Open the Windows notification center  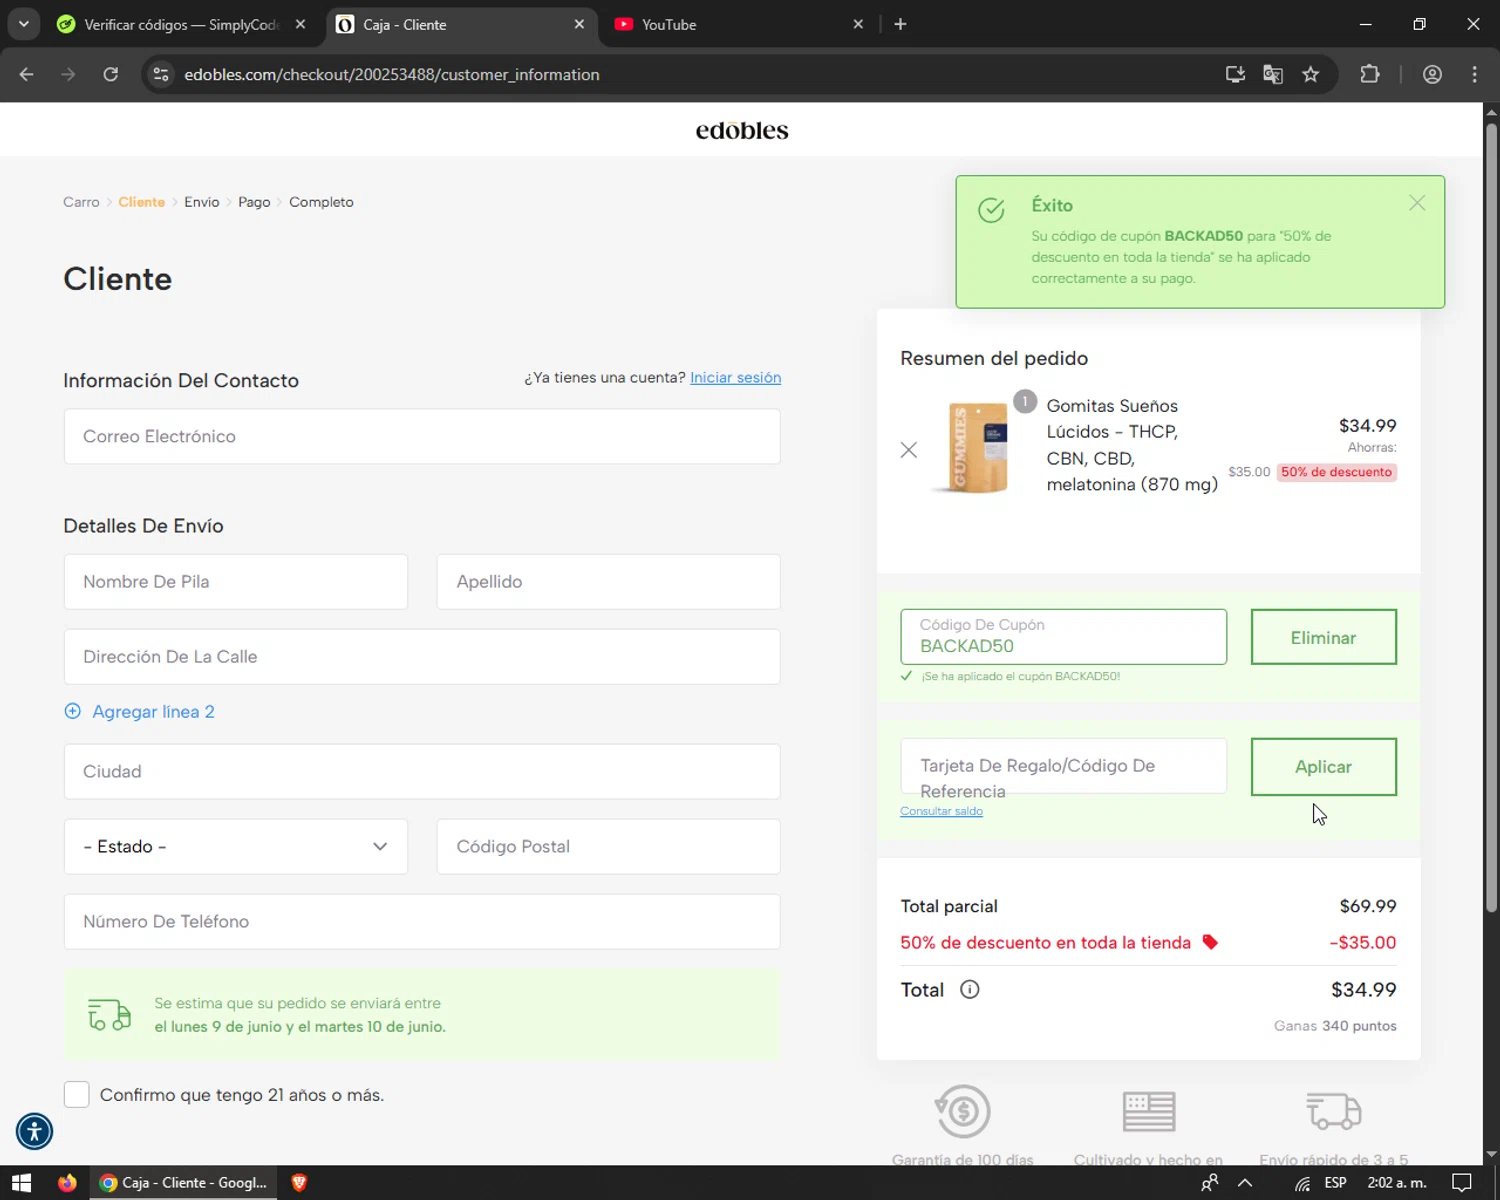click(1462, 1183)
